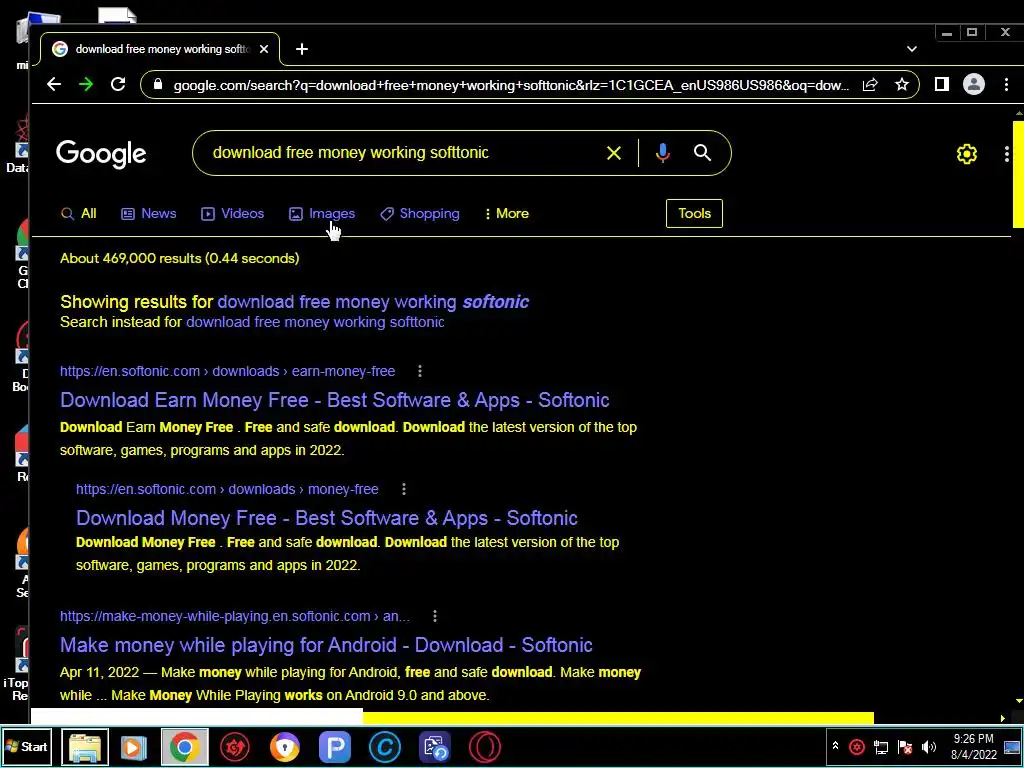Open volume control in system tray
This screenshot has width=1024, height=768.
coord(929,747)
